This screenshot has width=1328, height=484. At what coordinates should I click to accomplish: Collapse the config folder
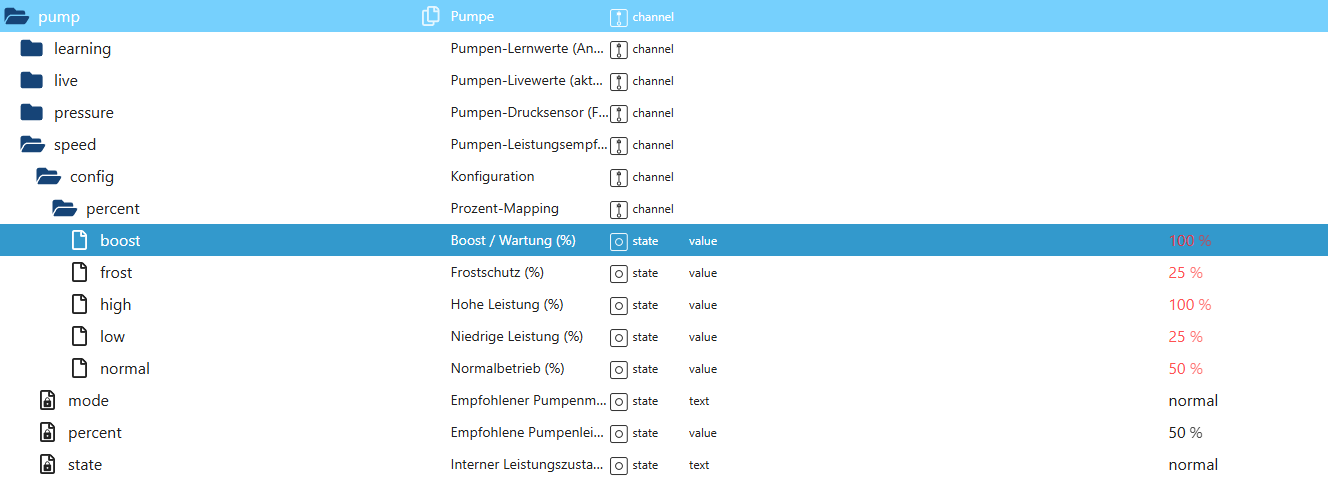48,177
